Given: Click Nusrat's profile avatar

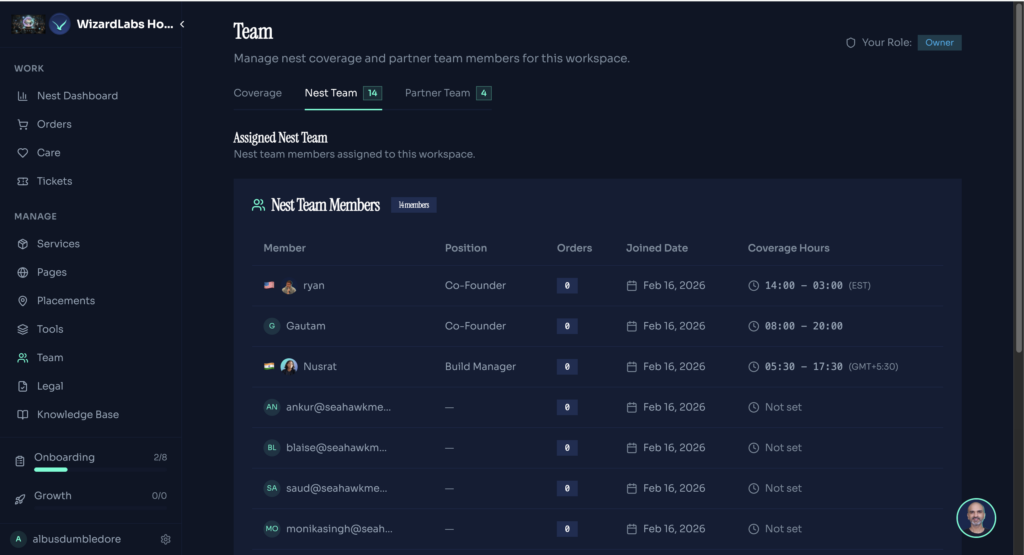Looking at the screenshot, I should pos(289,367).
